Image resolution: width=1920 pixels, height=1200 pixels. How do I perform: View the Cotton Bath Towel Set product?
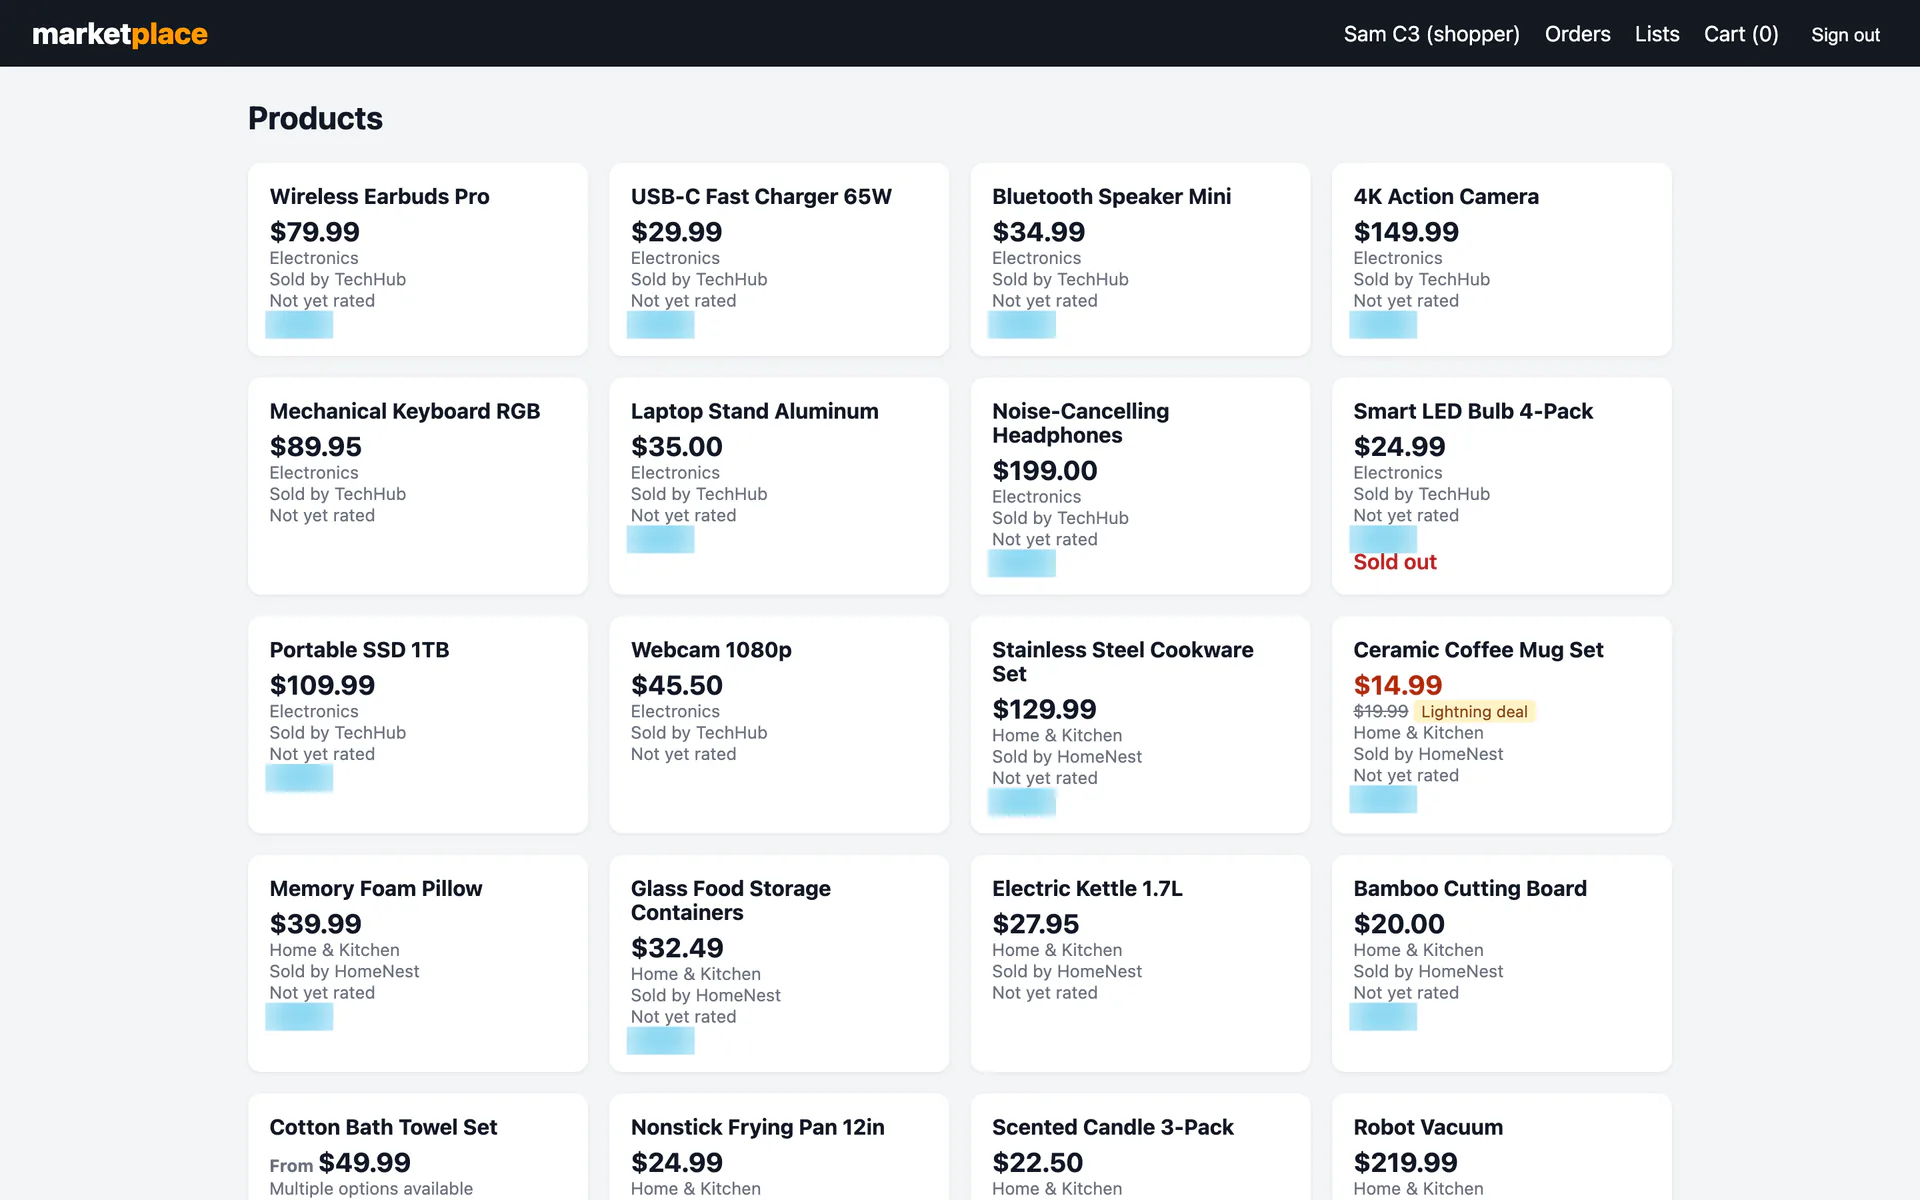(383, 1127)
